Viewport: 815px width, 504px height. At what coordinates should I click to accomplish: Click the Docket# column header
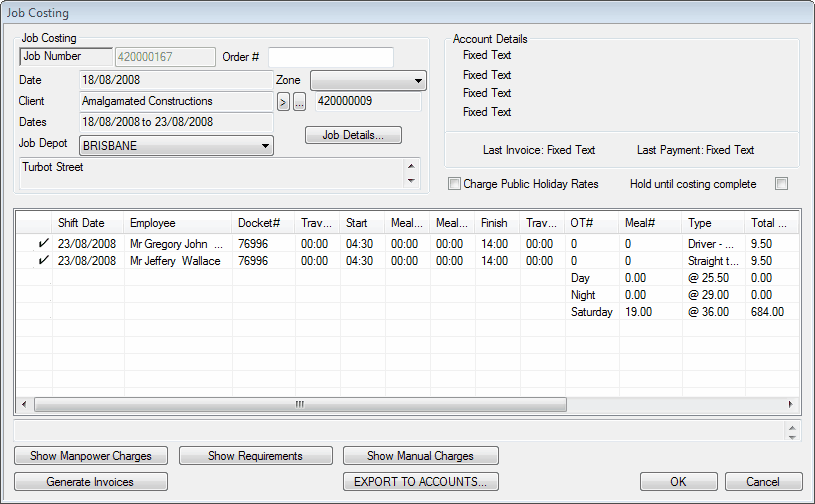(263, 223)
